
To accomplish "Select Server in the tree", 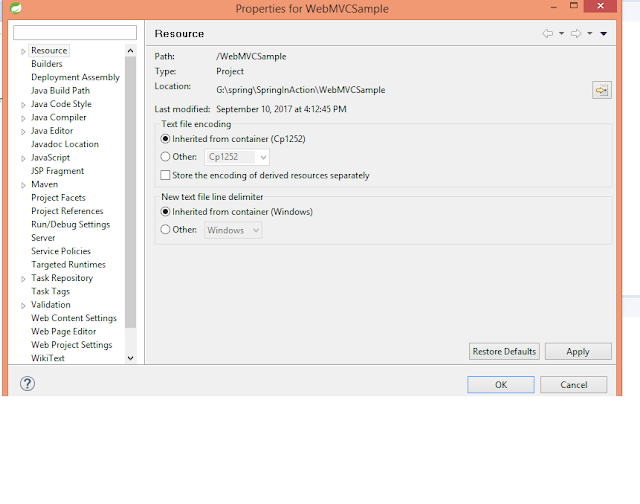I will (43, 238).
